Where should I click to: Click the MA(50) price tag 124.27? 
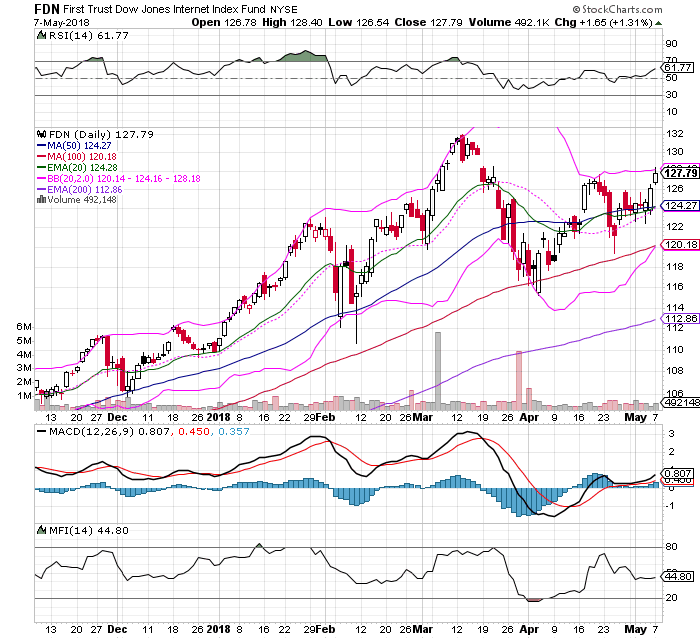(x=680, y=205)
